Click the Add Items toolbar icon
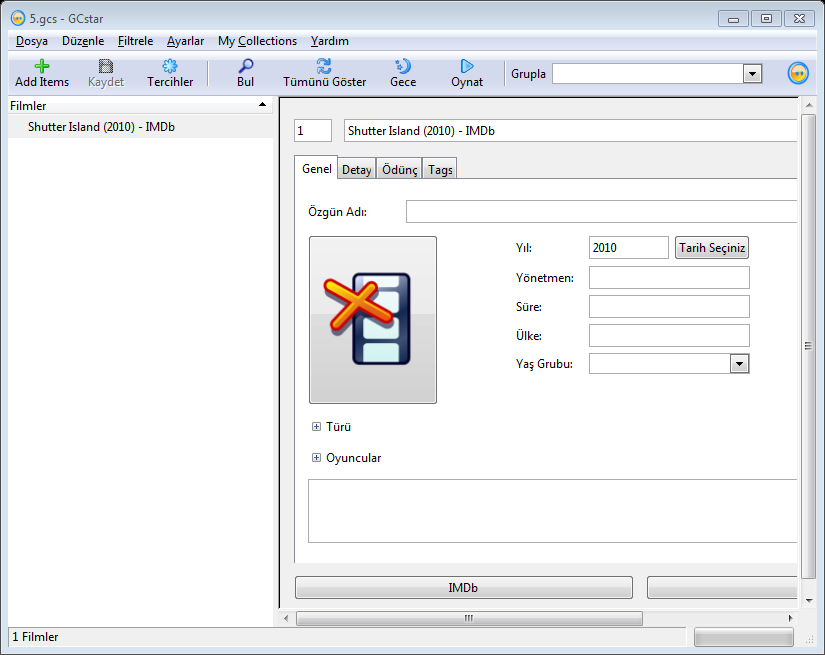The image size is (825, 655). point(41,67)
